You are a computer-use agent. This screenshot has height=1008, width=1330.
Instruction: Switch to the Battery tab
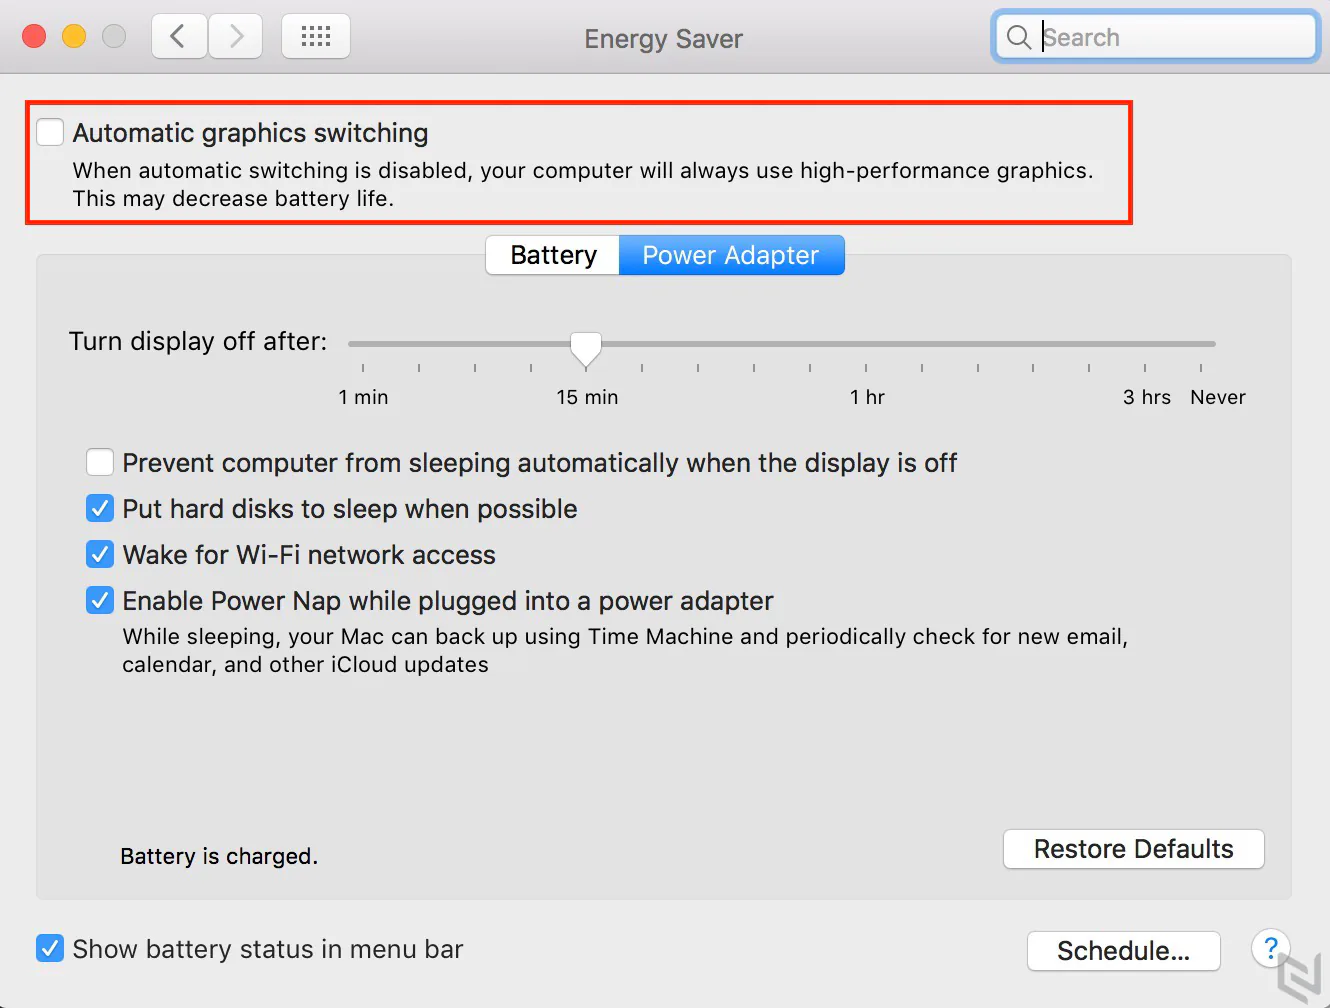coord(553,255)
